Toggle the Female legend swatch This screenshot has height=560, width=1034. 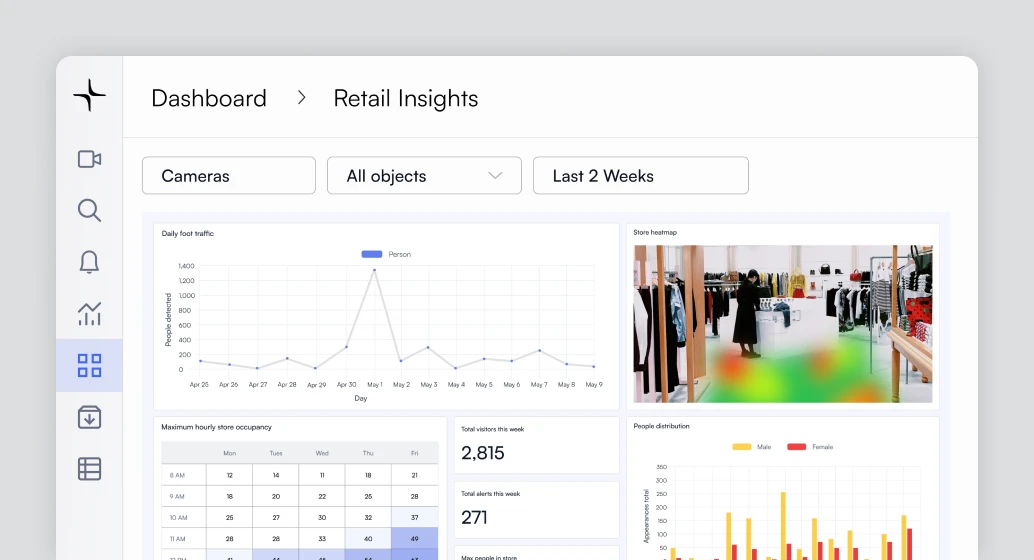tap(797, 447)
